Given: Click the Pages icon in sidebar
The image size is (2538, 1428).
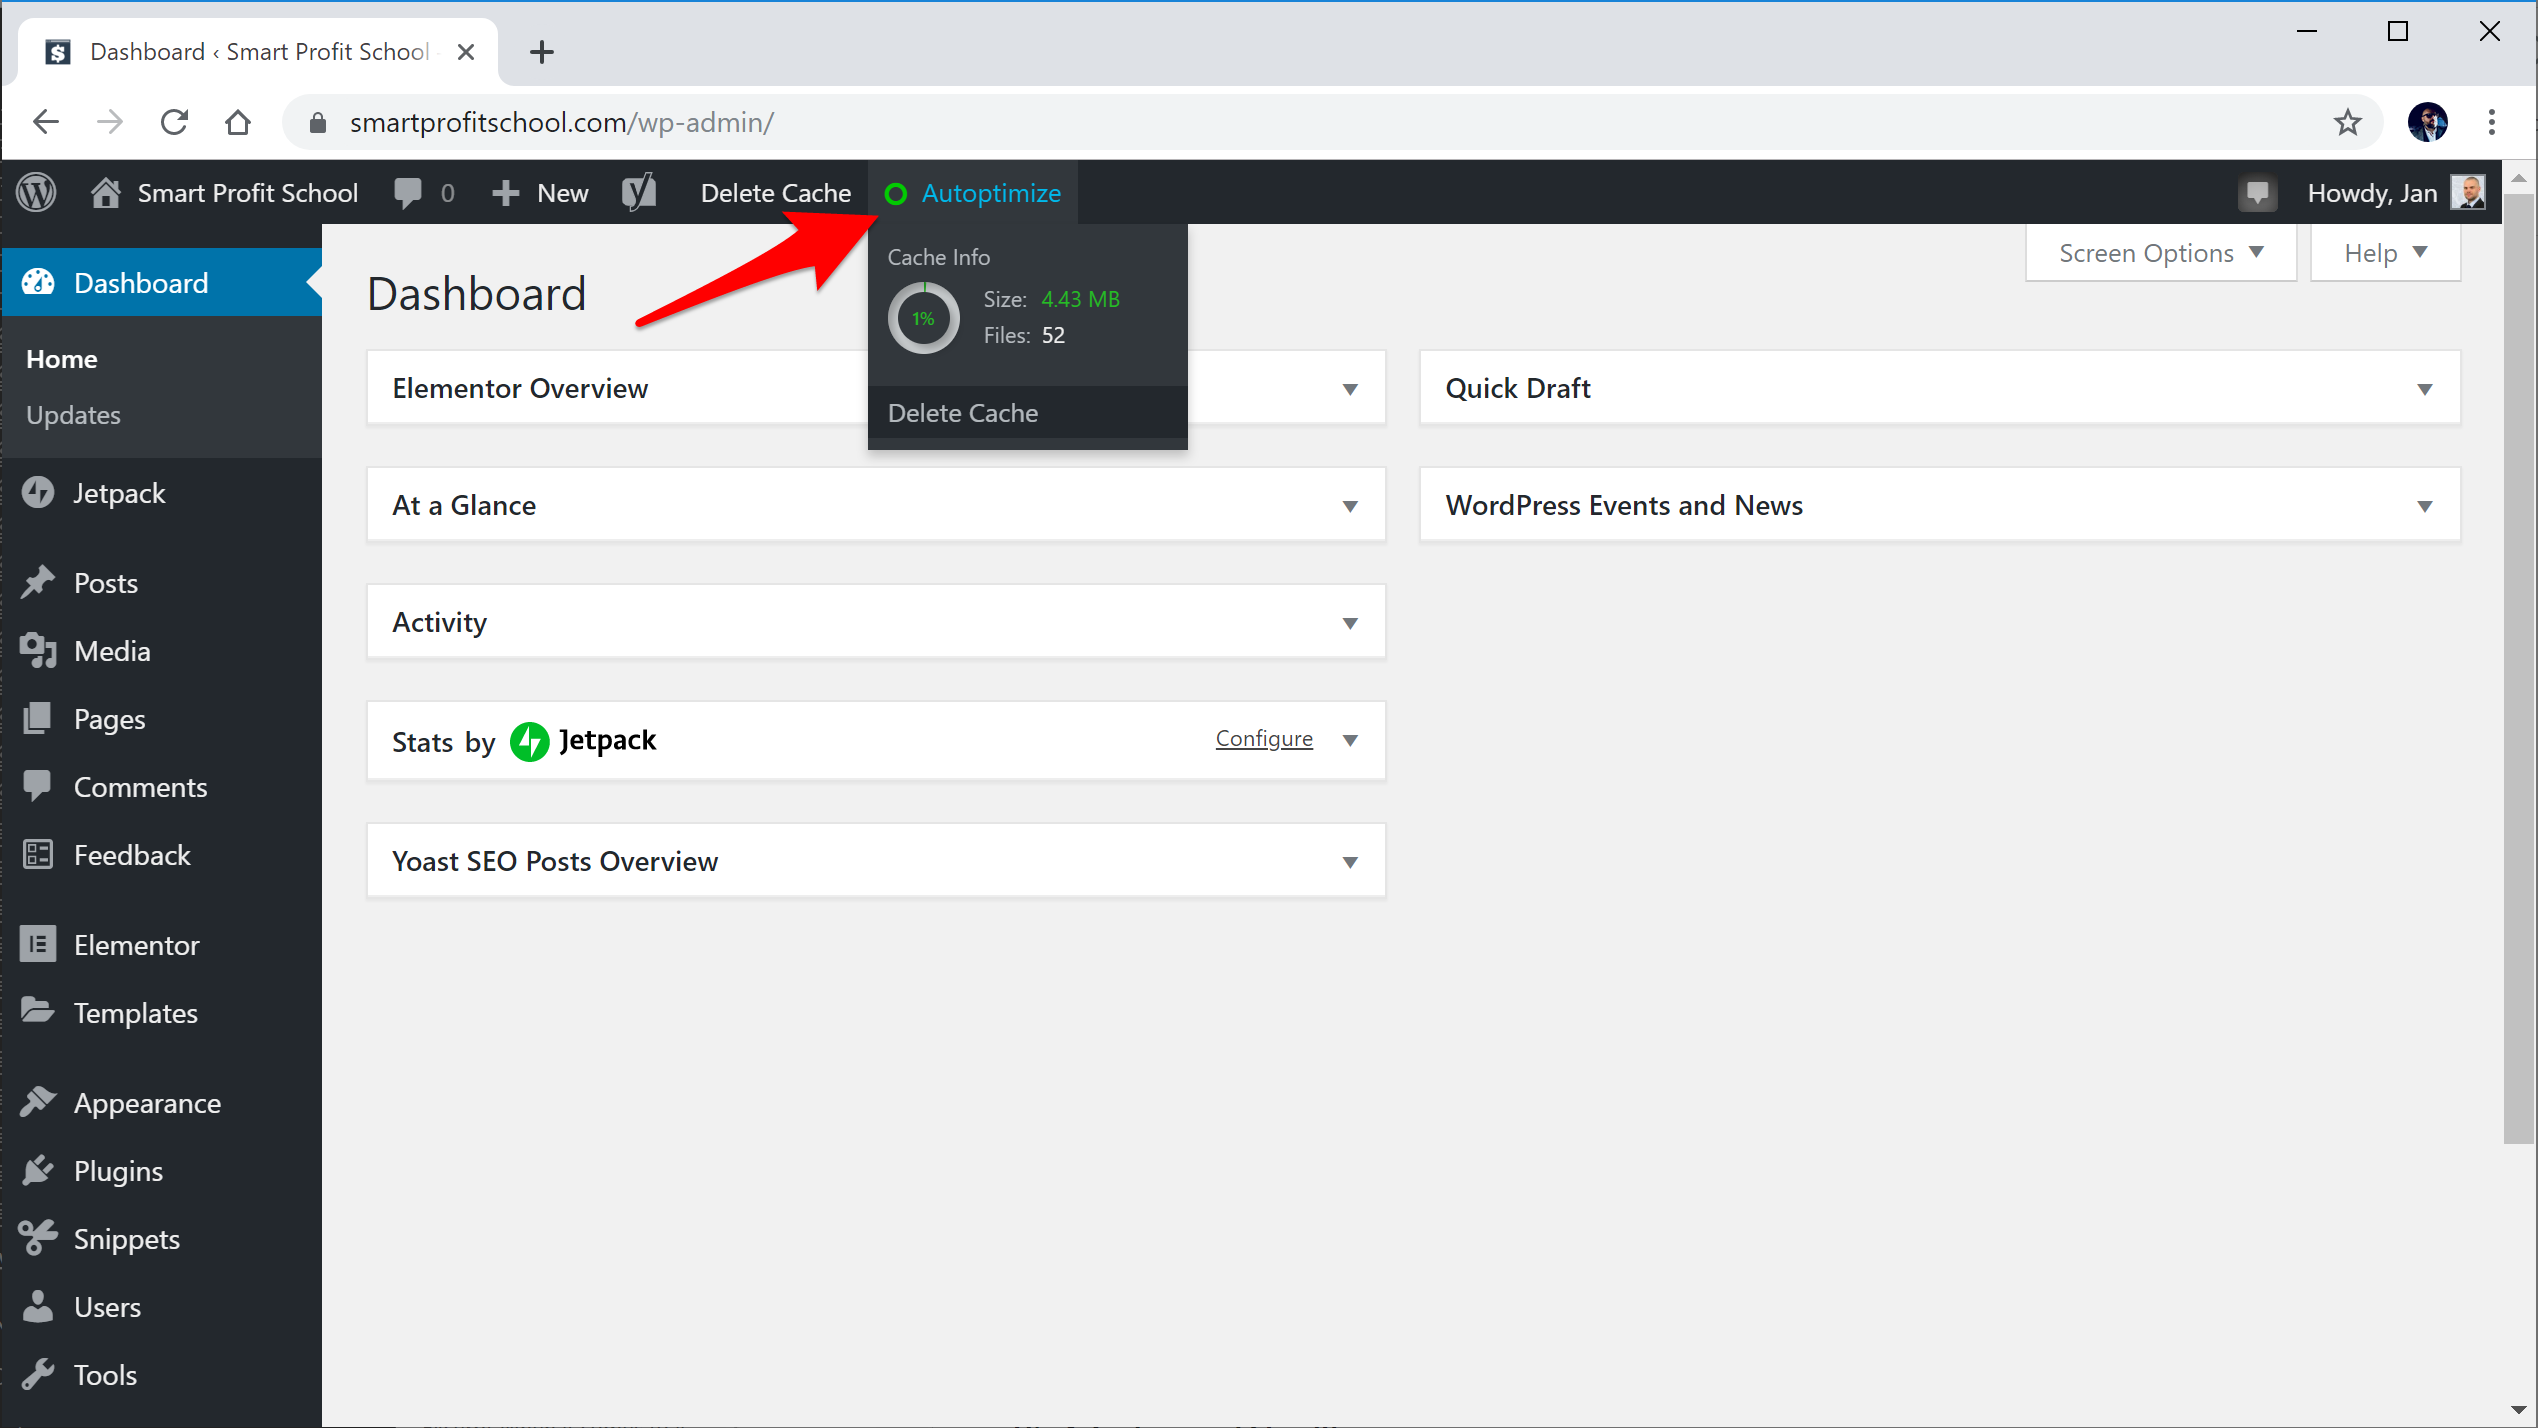Looking at the screenshot, I should [x=38, y=718].
